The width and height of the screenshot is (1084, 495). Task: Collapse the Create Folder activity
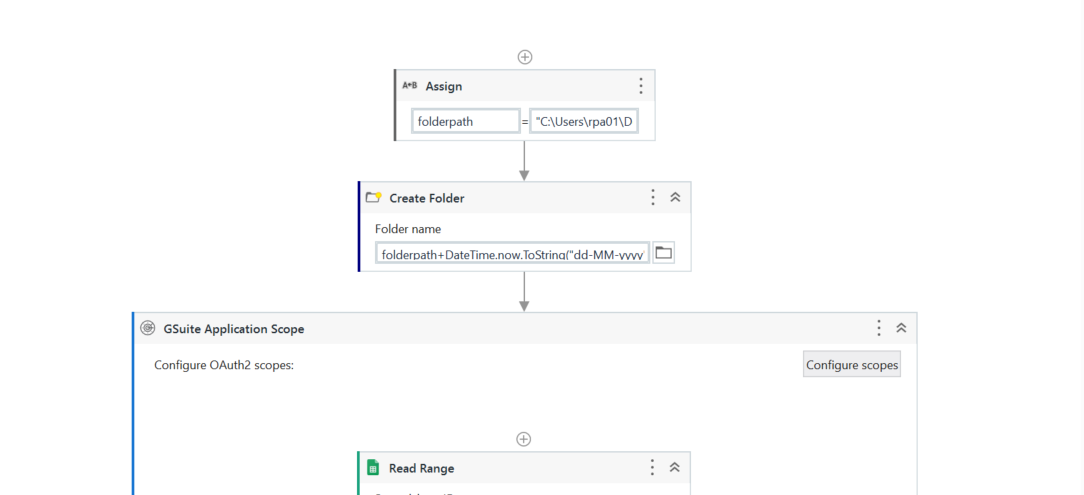tap(675, 198)
